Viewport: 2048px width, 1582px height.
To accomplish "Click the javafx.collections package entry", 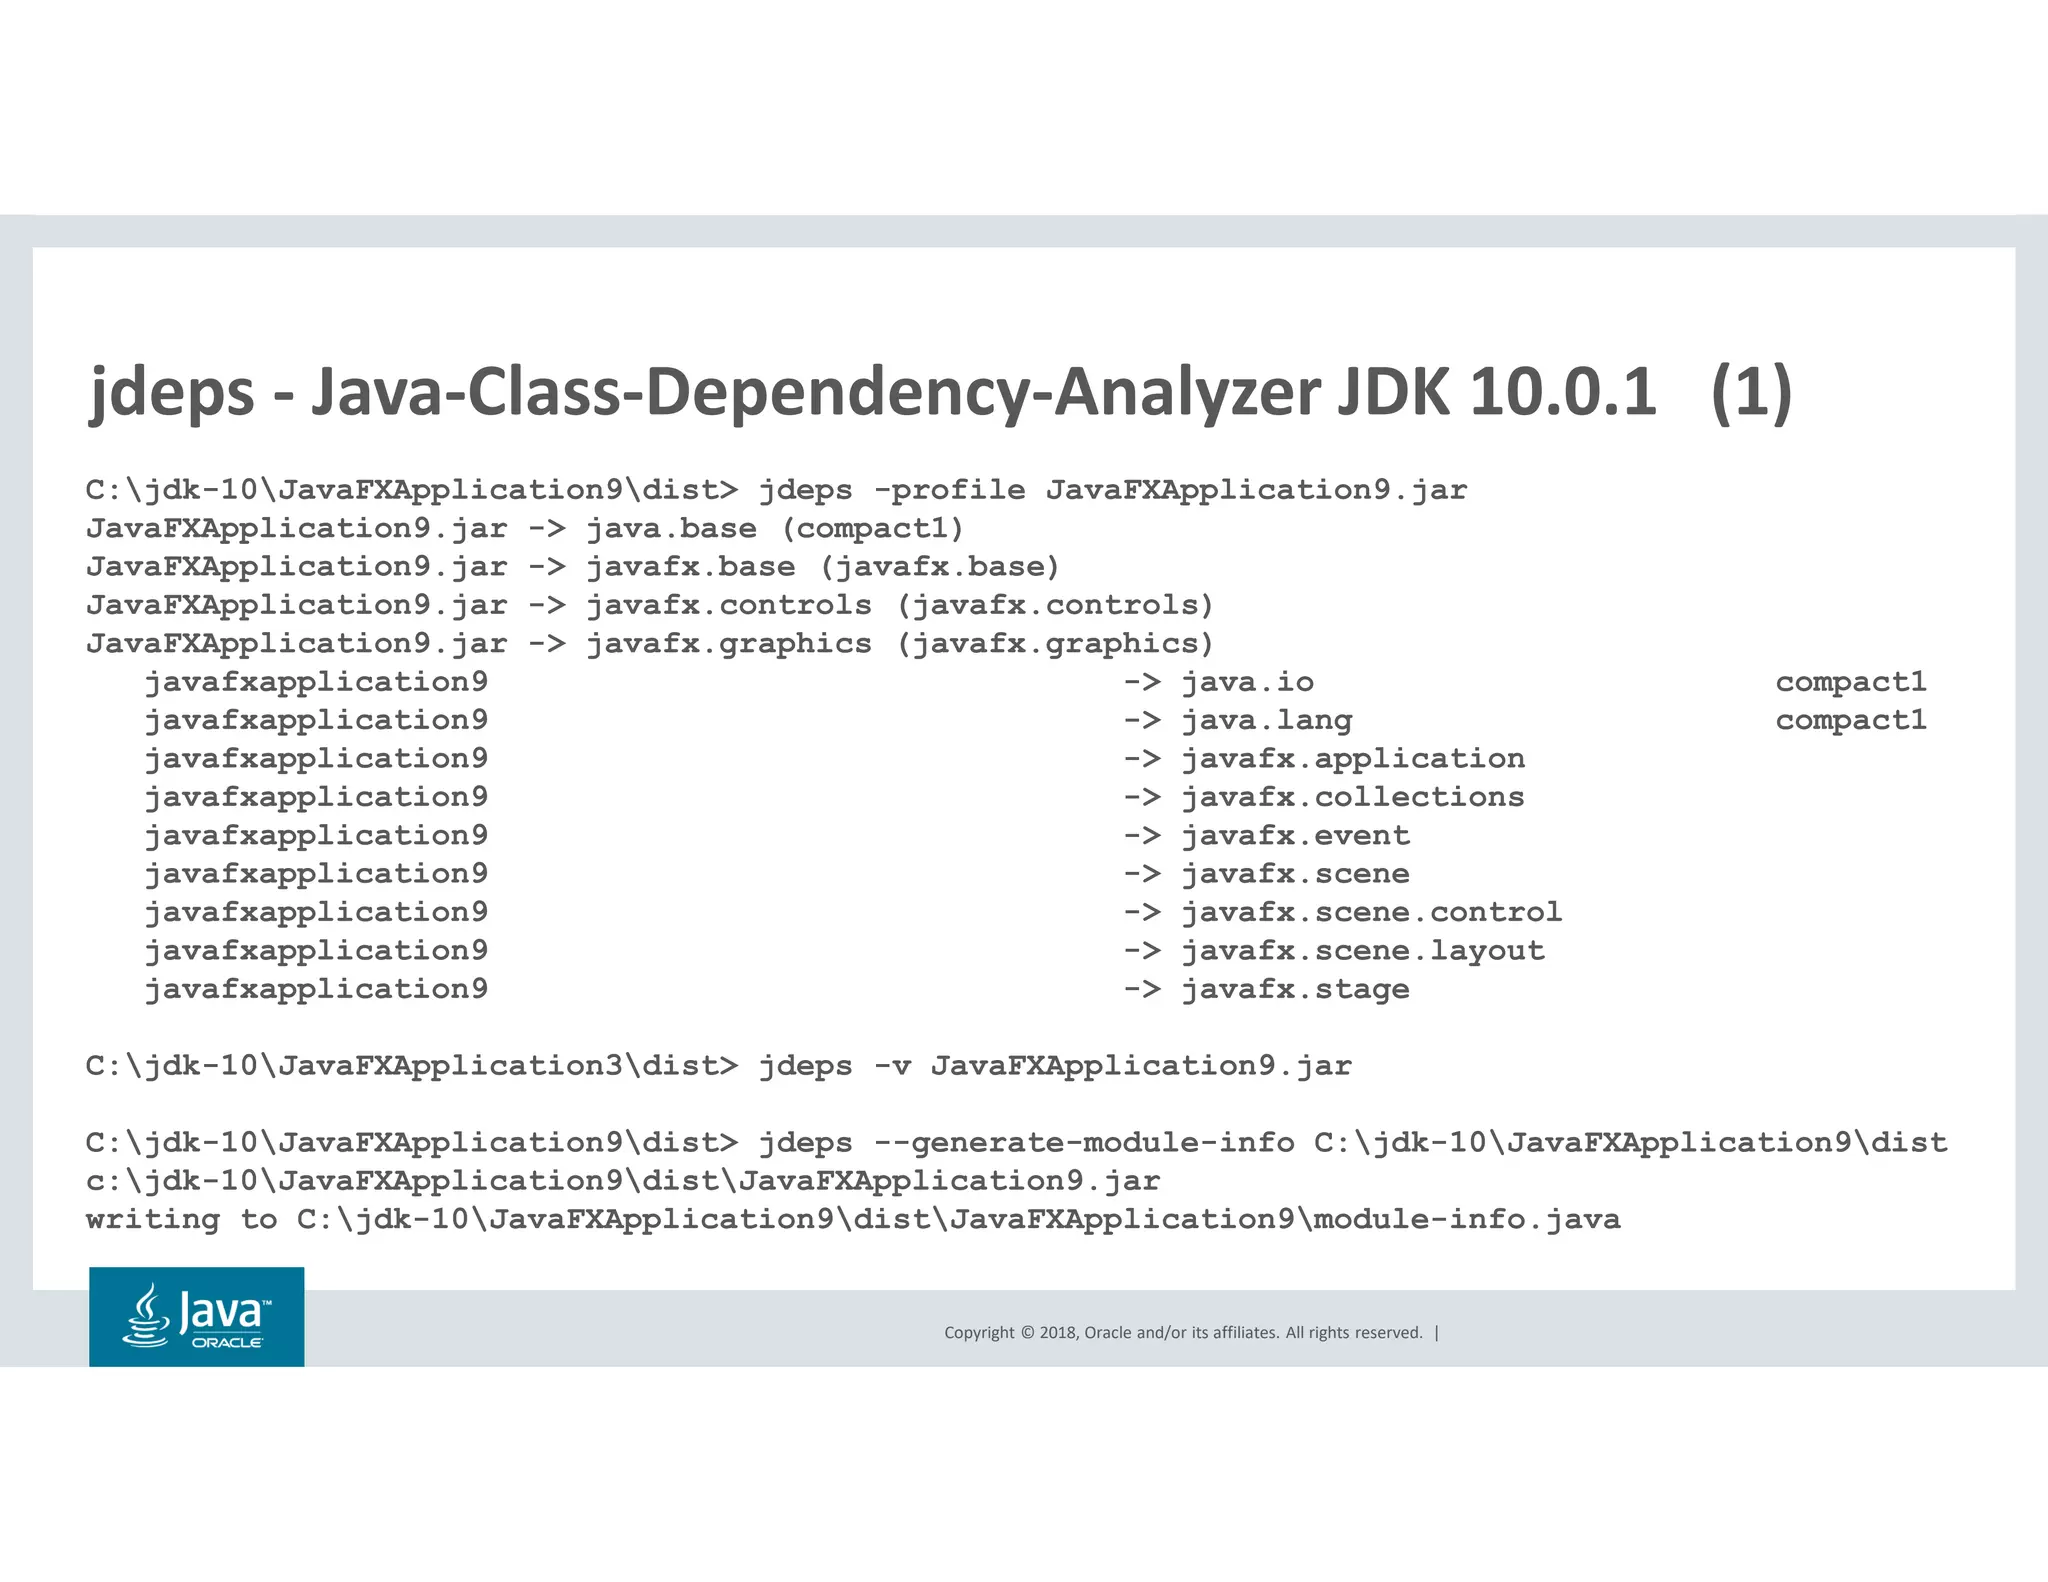I will click(x=1353, y=797).
